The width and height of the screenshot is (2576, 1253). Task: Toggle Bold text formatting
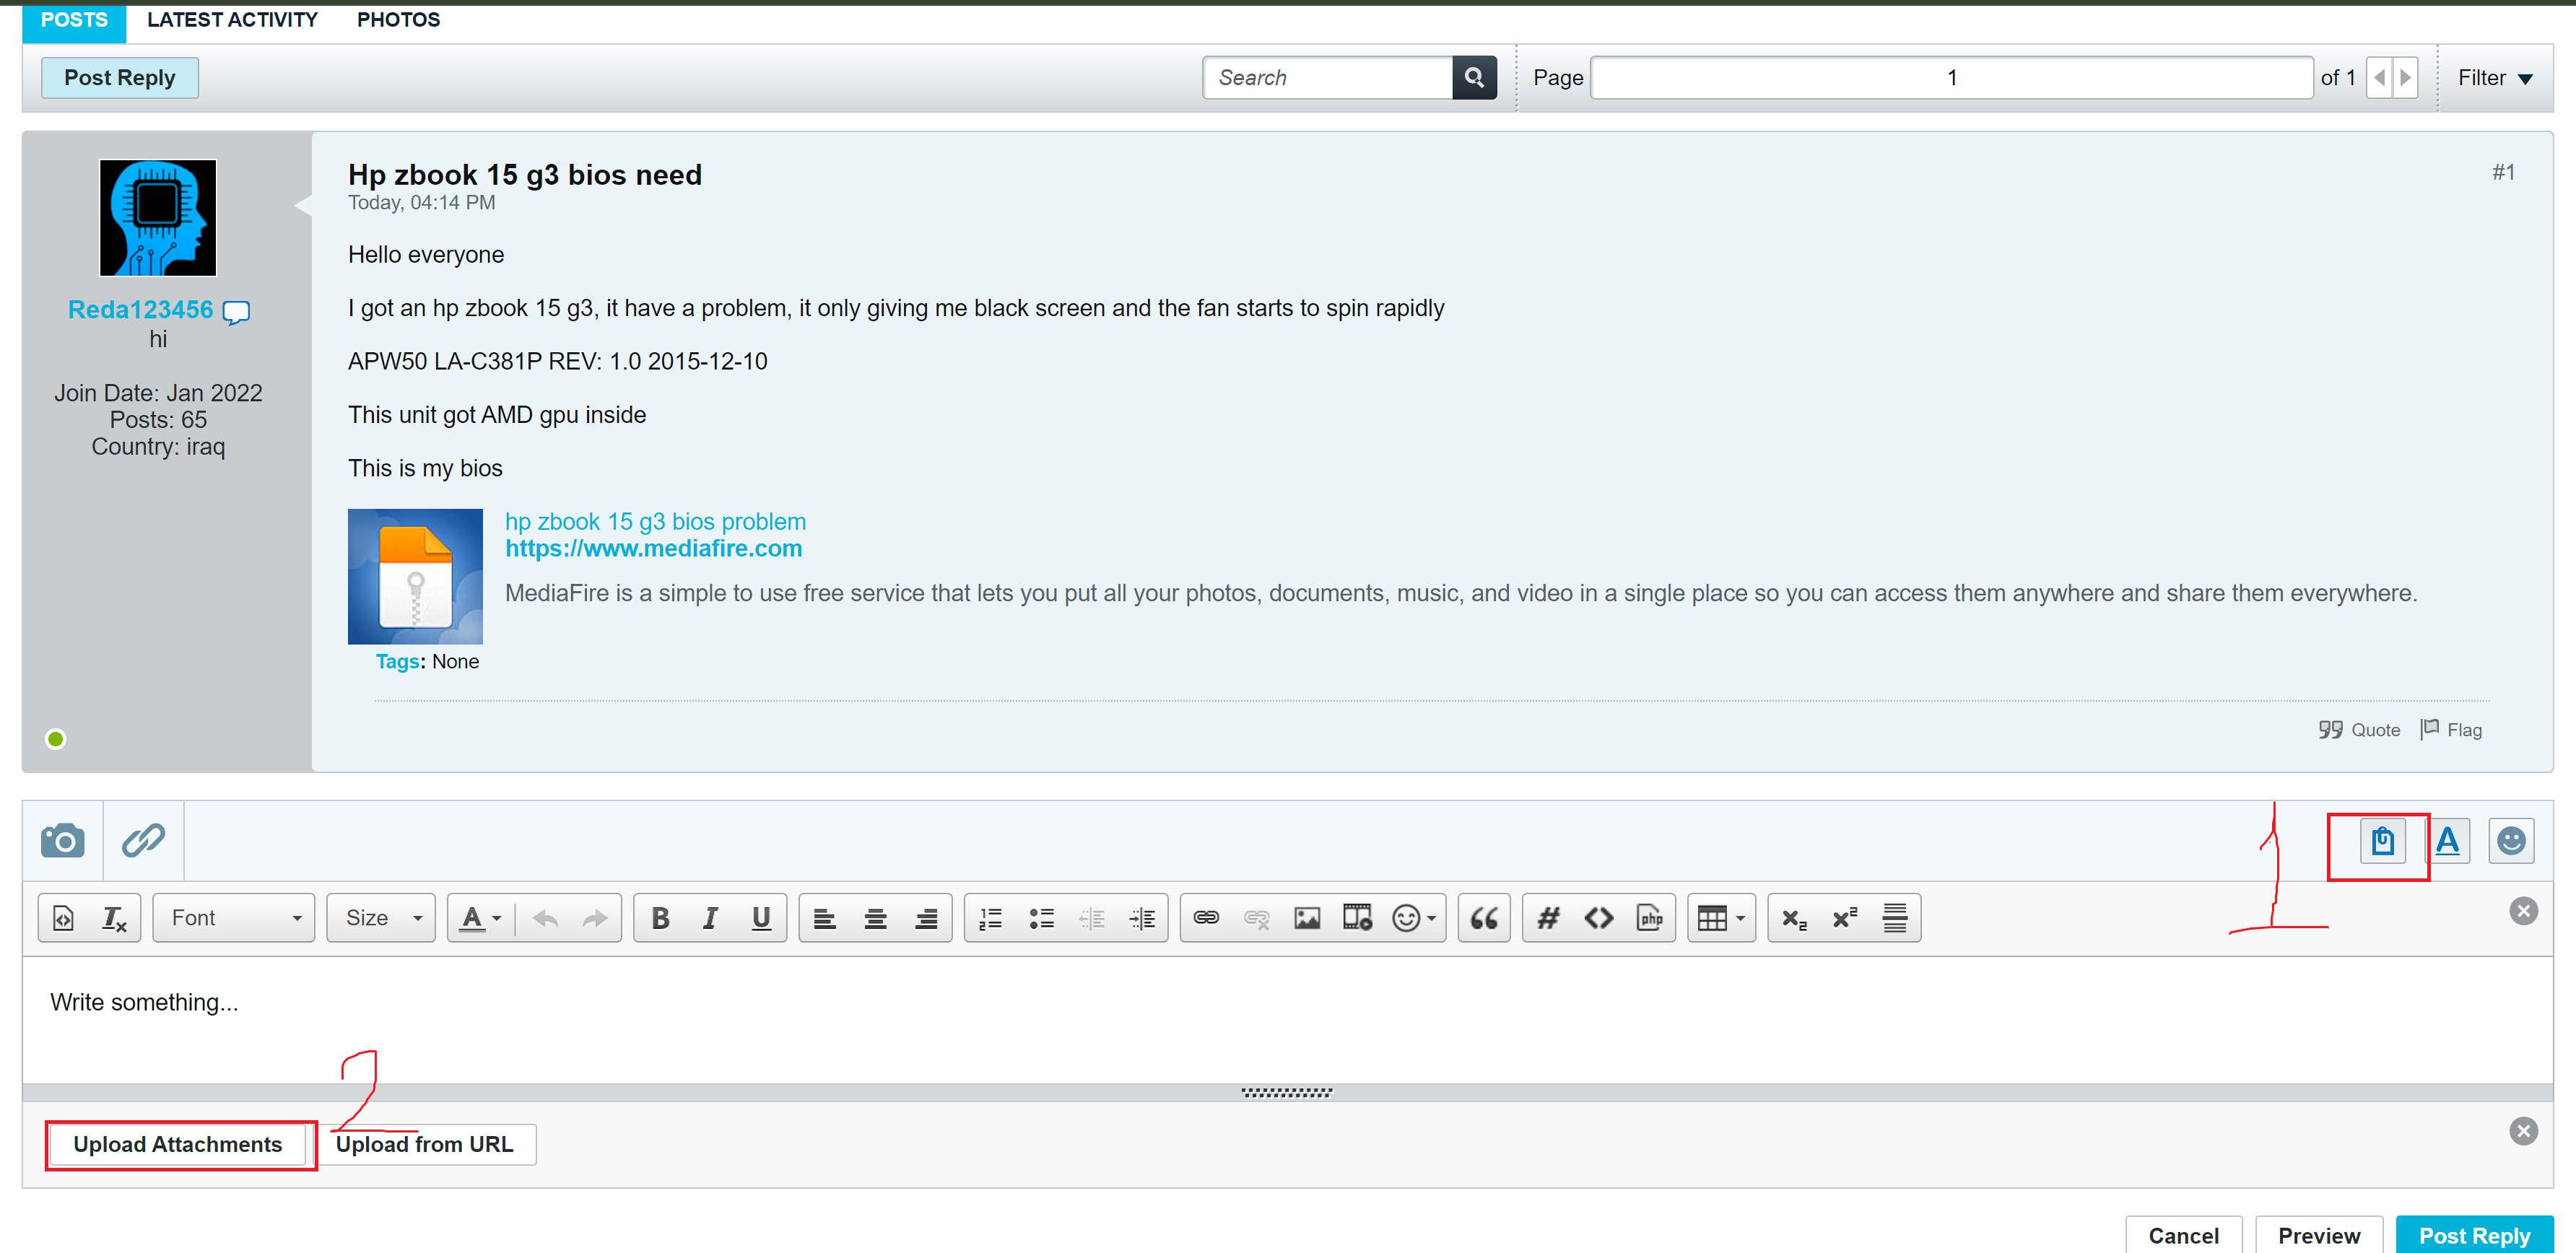(x=660, y=918)
